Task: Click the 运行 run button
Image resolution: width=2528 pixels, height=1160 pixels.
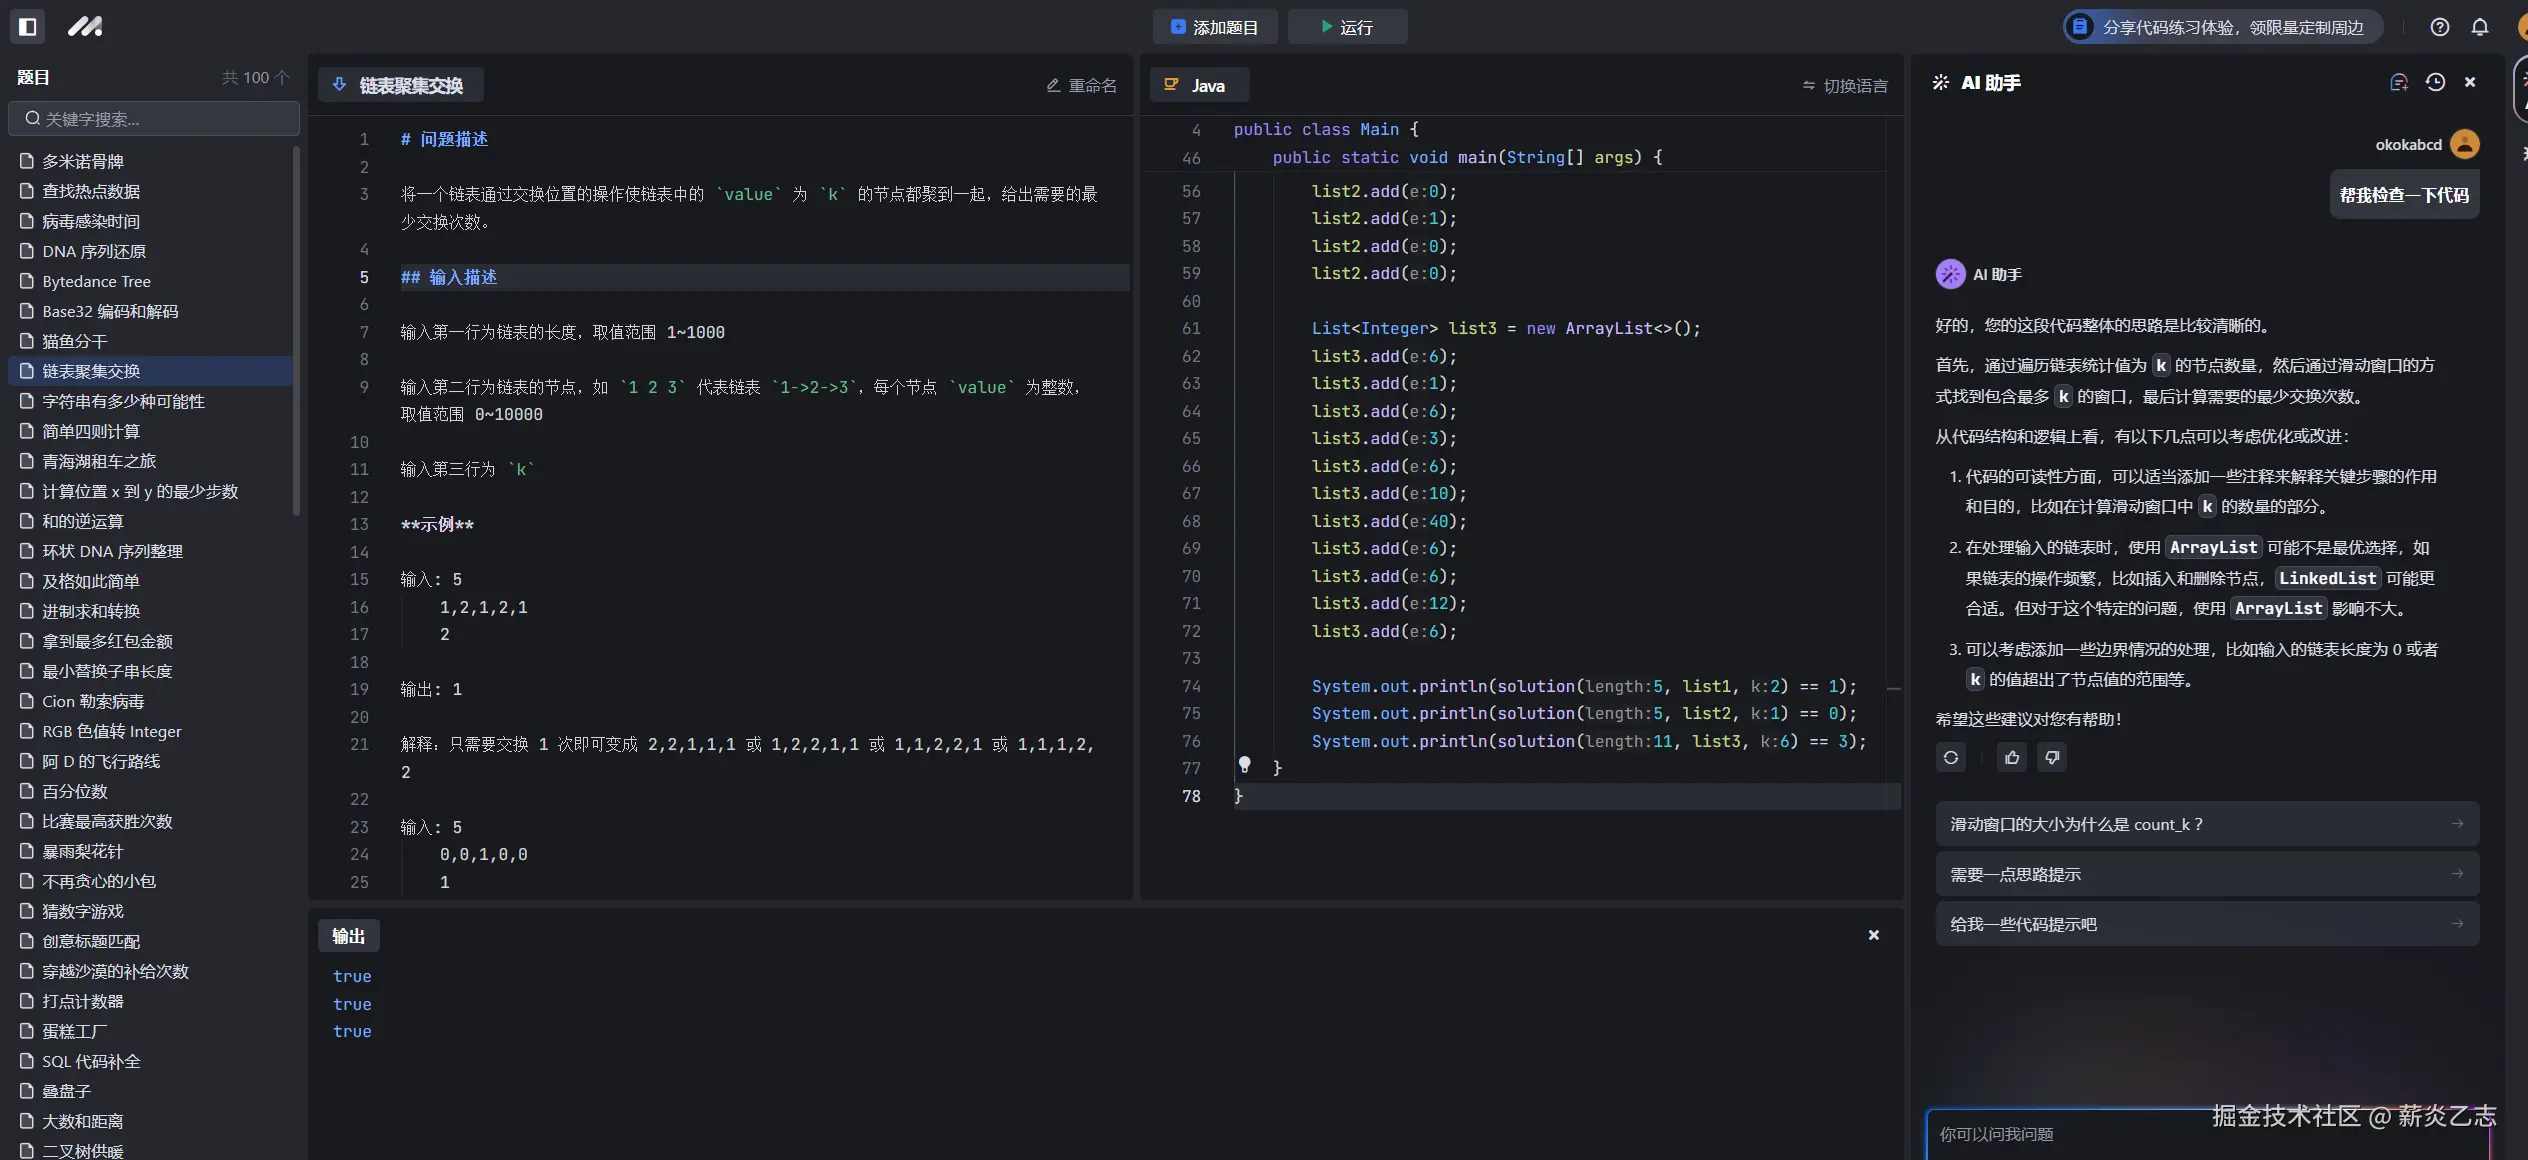Action: [1347, 27]
